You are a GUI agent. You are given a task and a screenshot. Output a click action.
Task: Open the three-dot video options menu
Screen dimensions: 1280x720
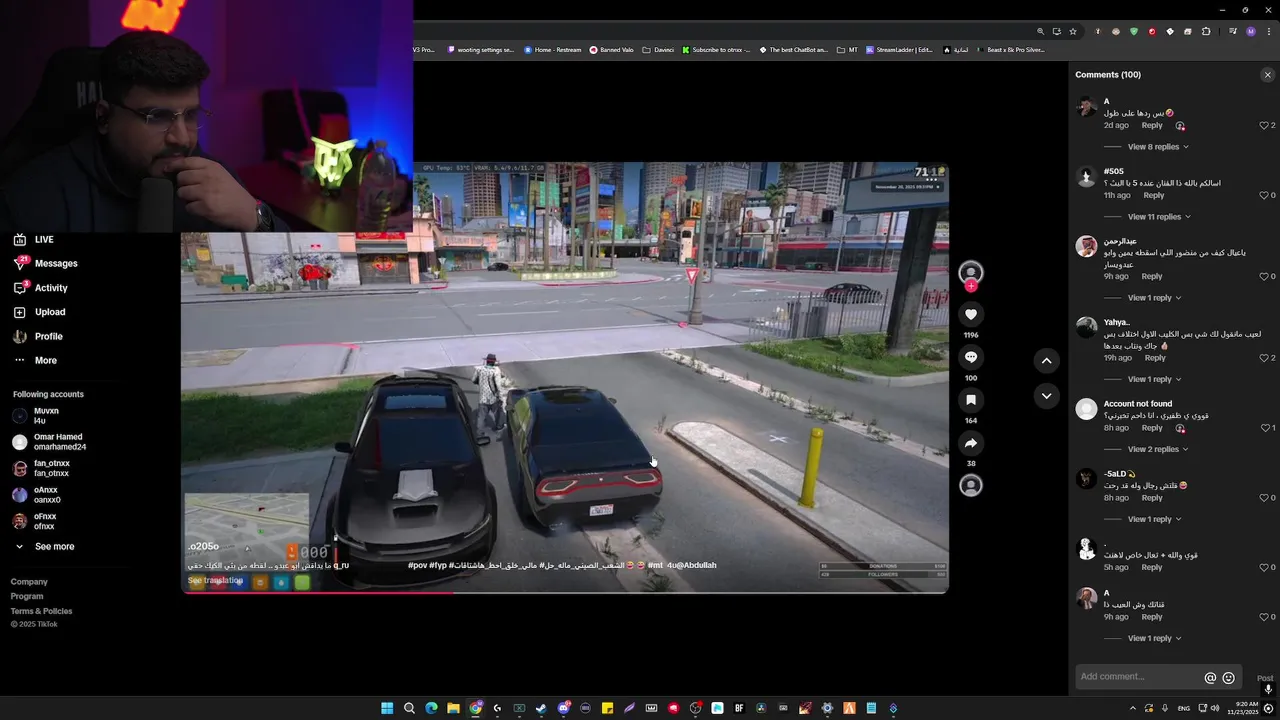[x=932, y=180]
